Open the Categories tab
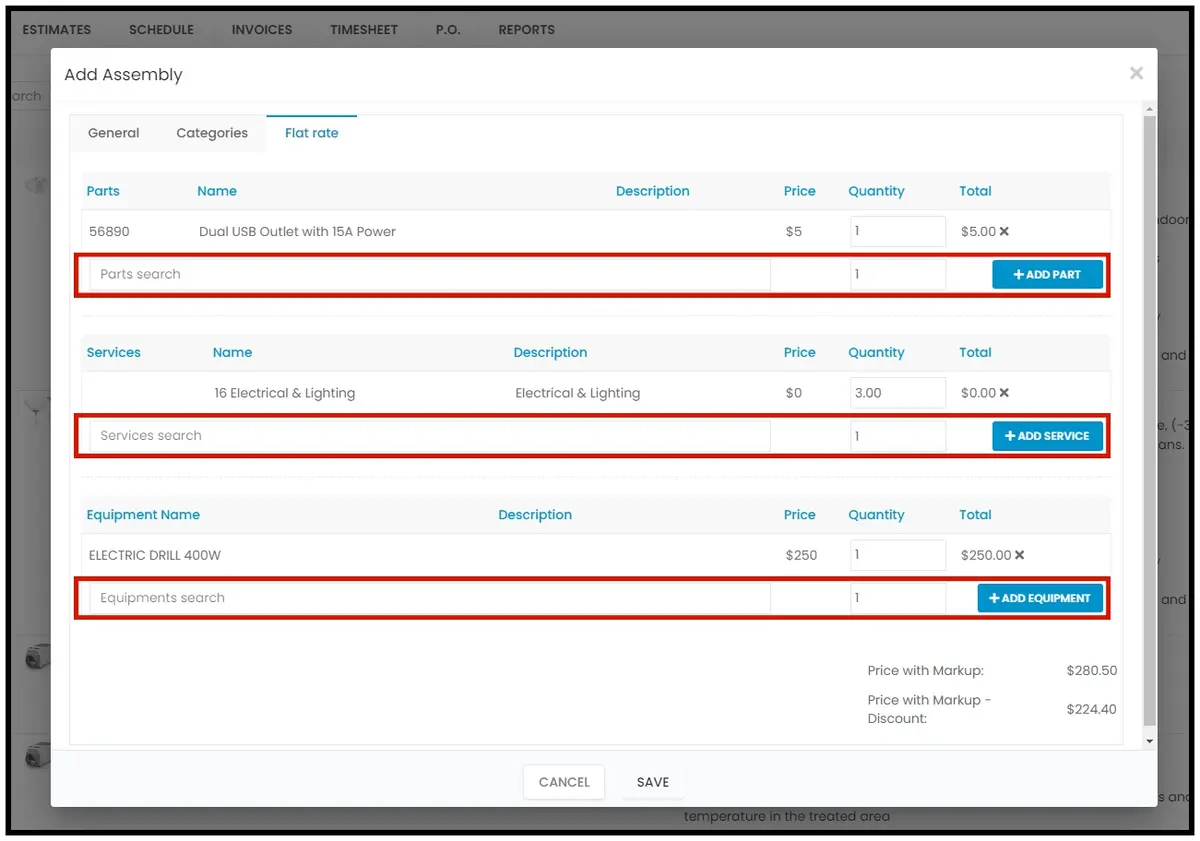Image resolution: width=1200 pixels, height=841 pixels. pyautogui.click(x=212, y=133)
